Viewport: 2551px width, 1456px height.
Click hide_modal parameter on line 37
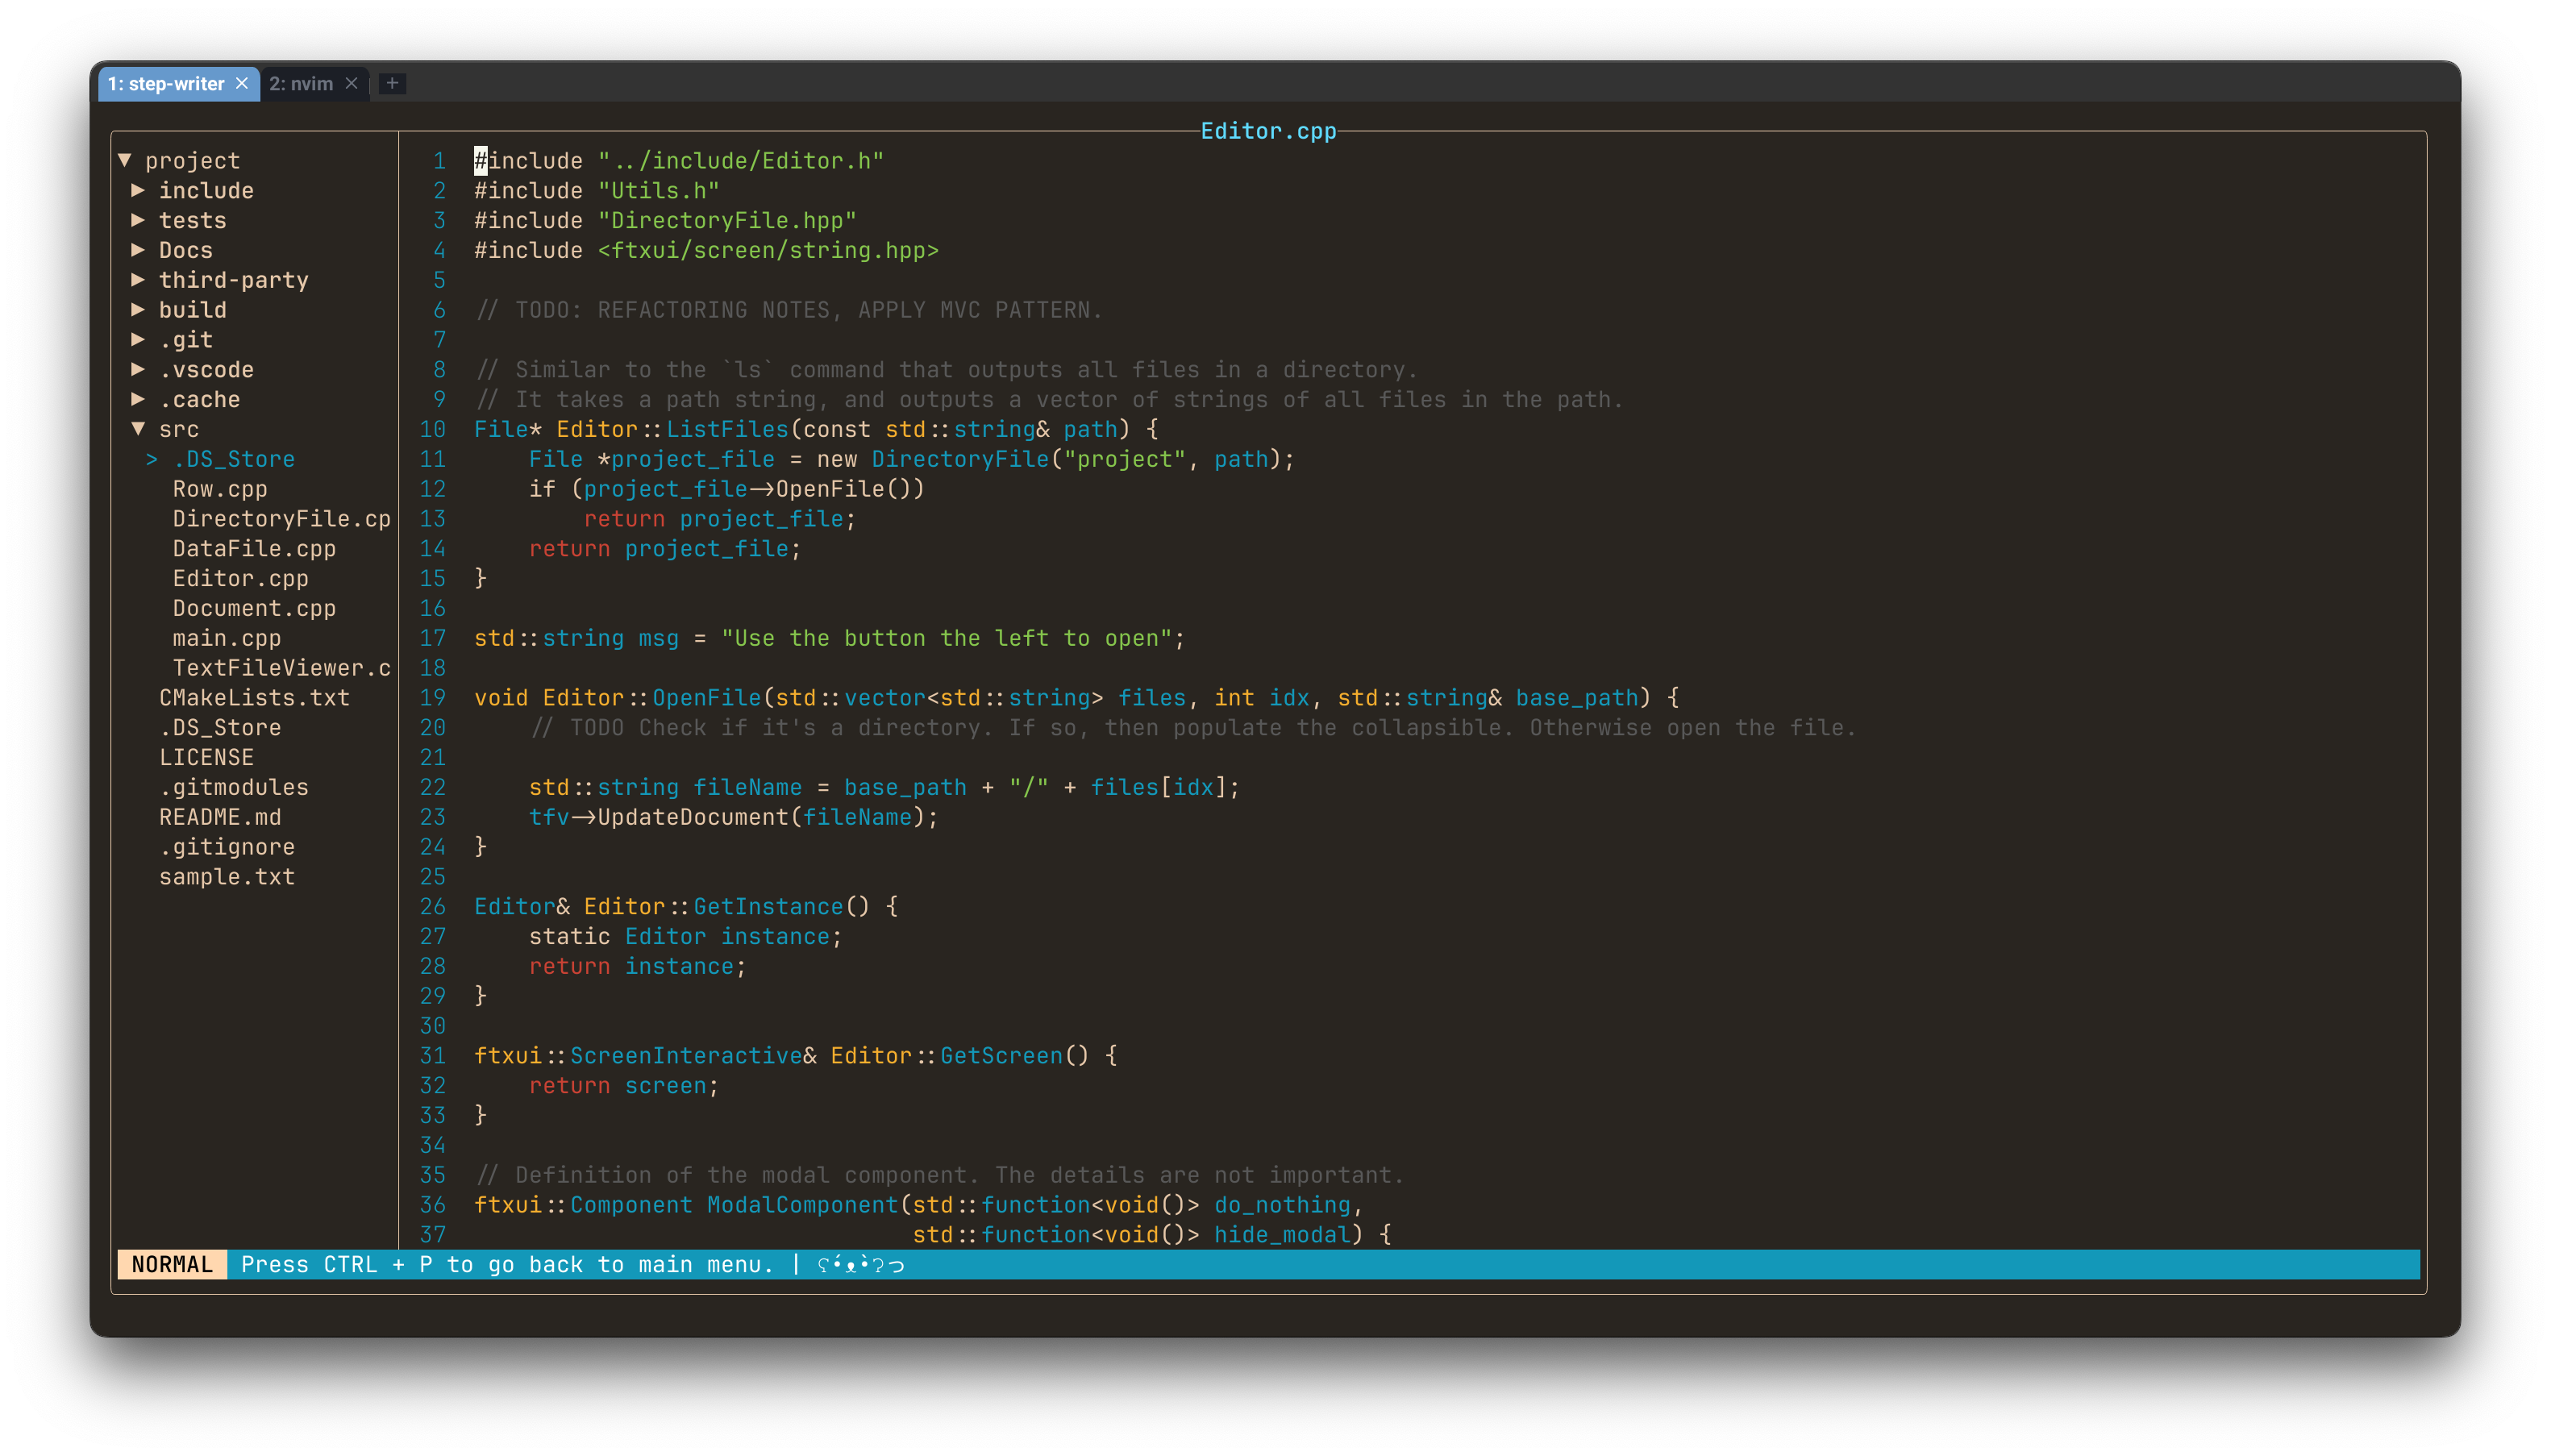coord(1282,1235)
